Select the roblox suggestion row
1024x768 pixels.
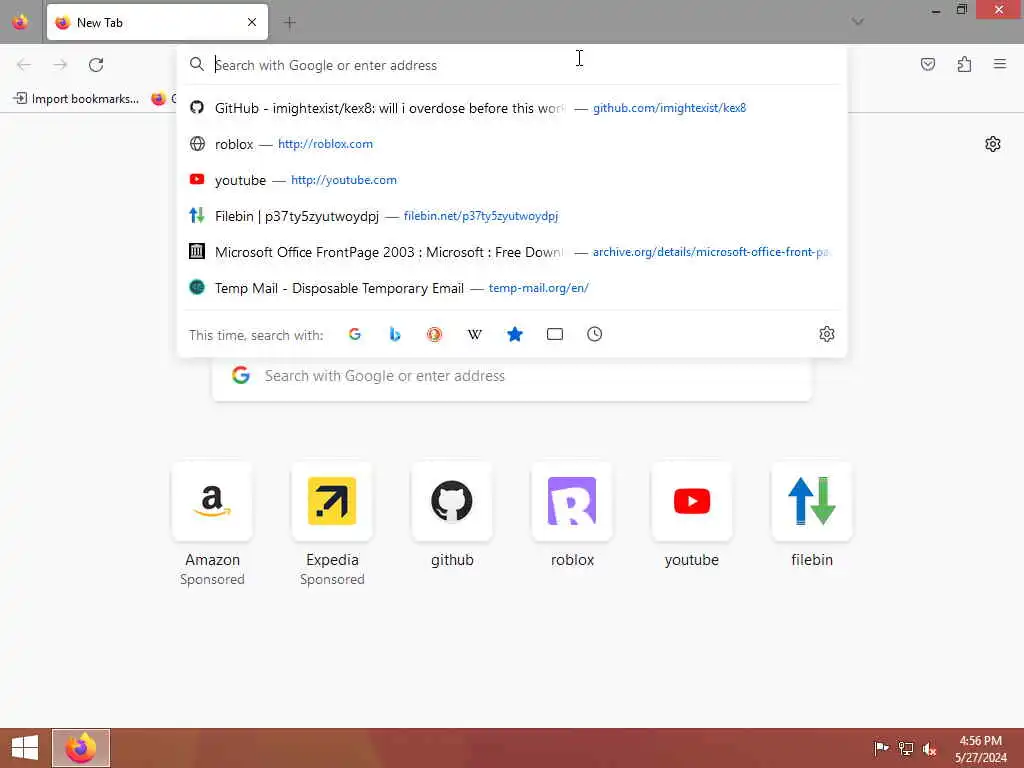click(512, 144)
